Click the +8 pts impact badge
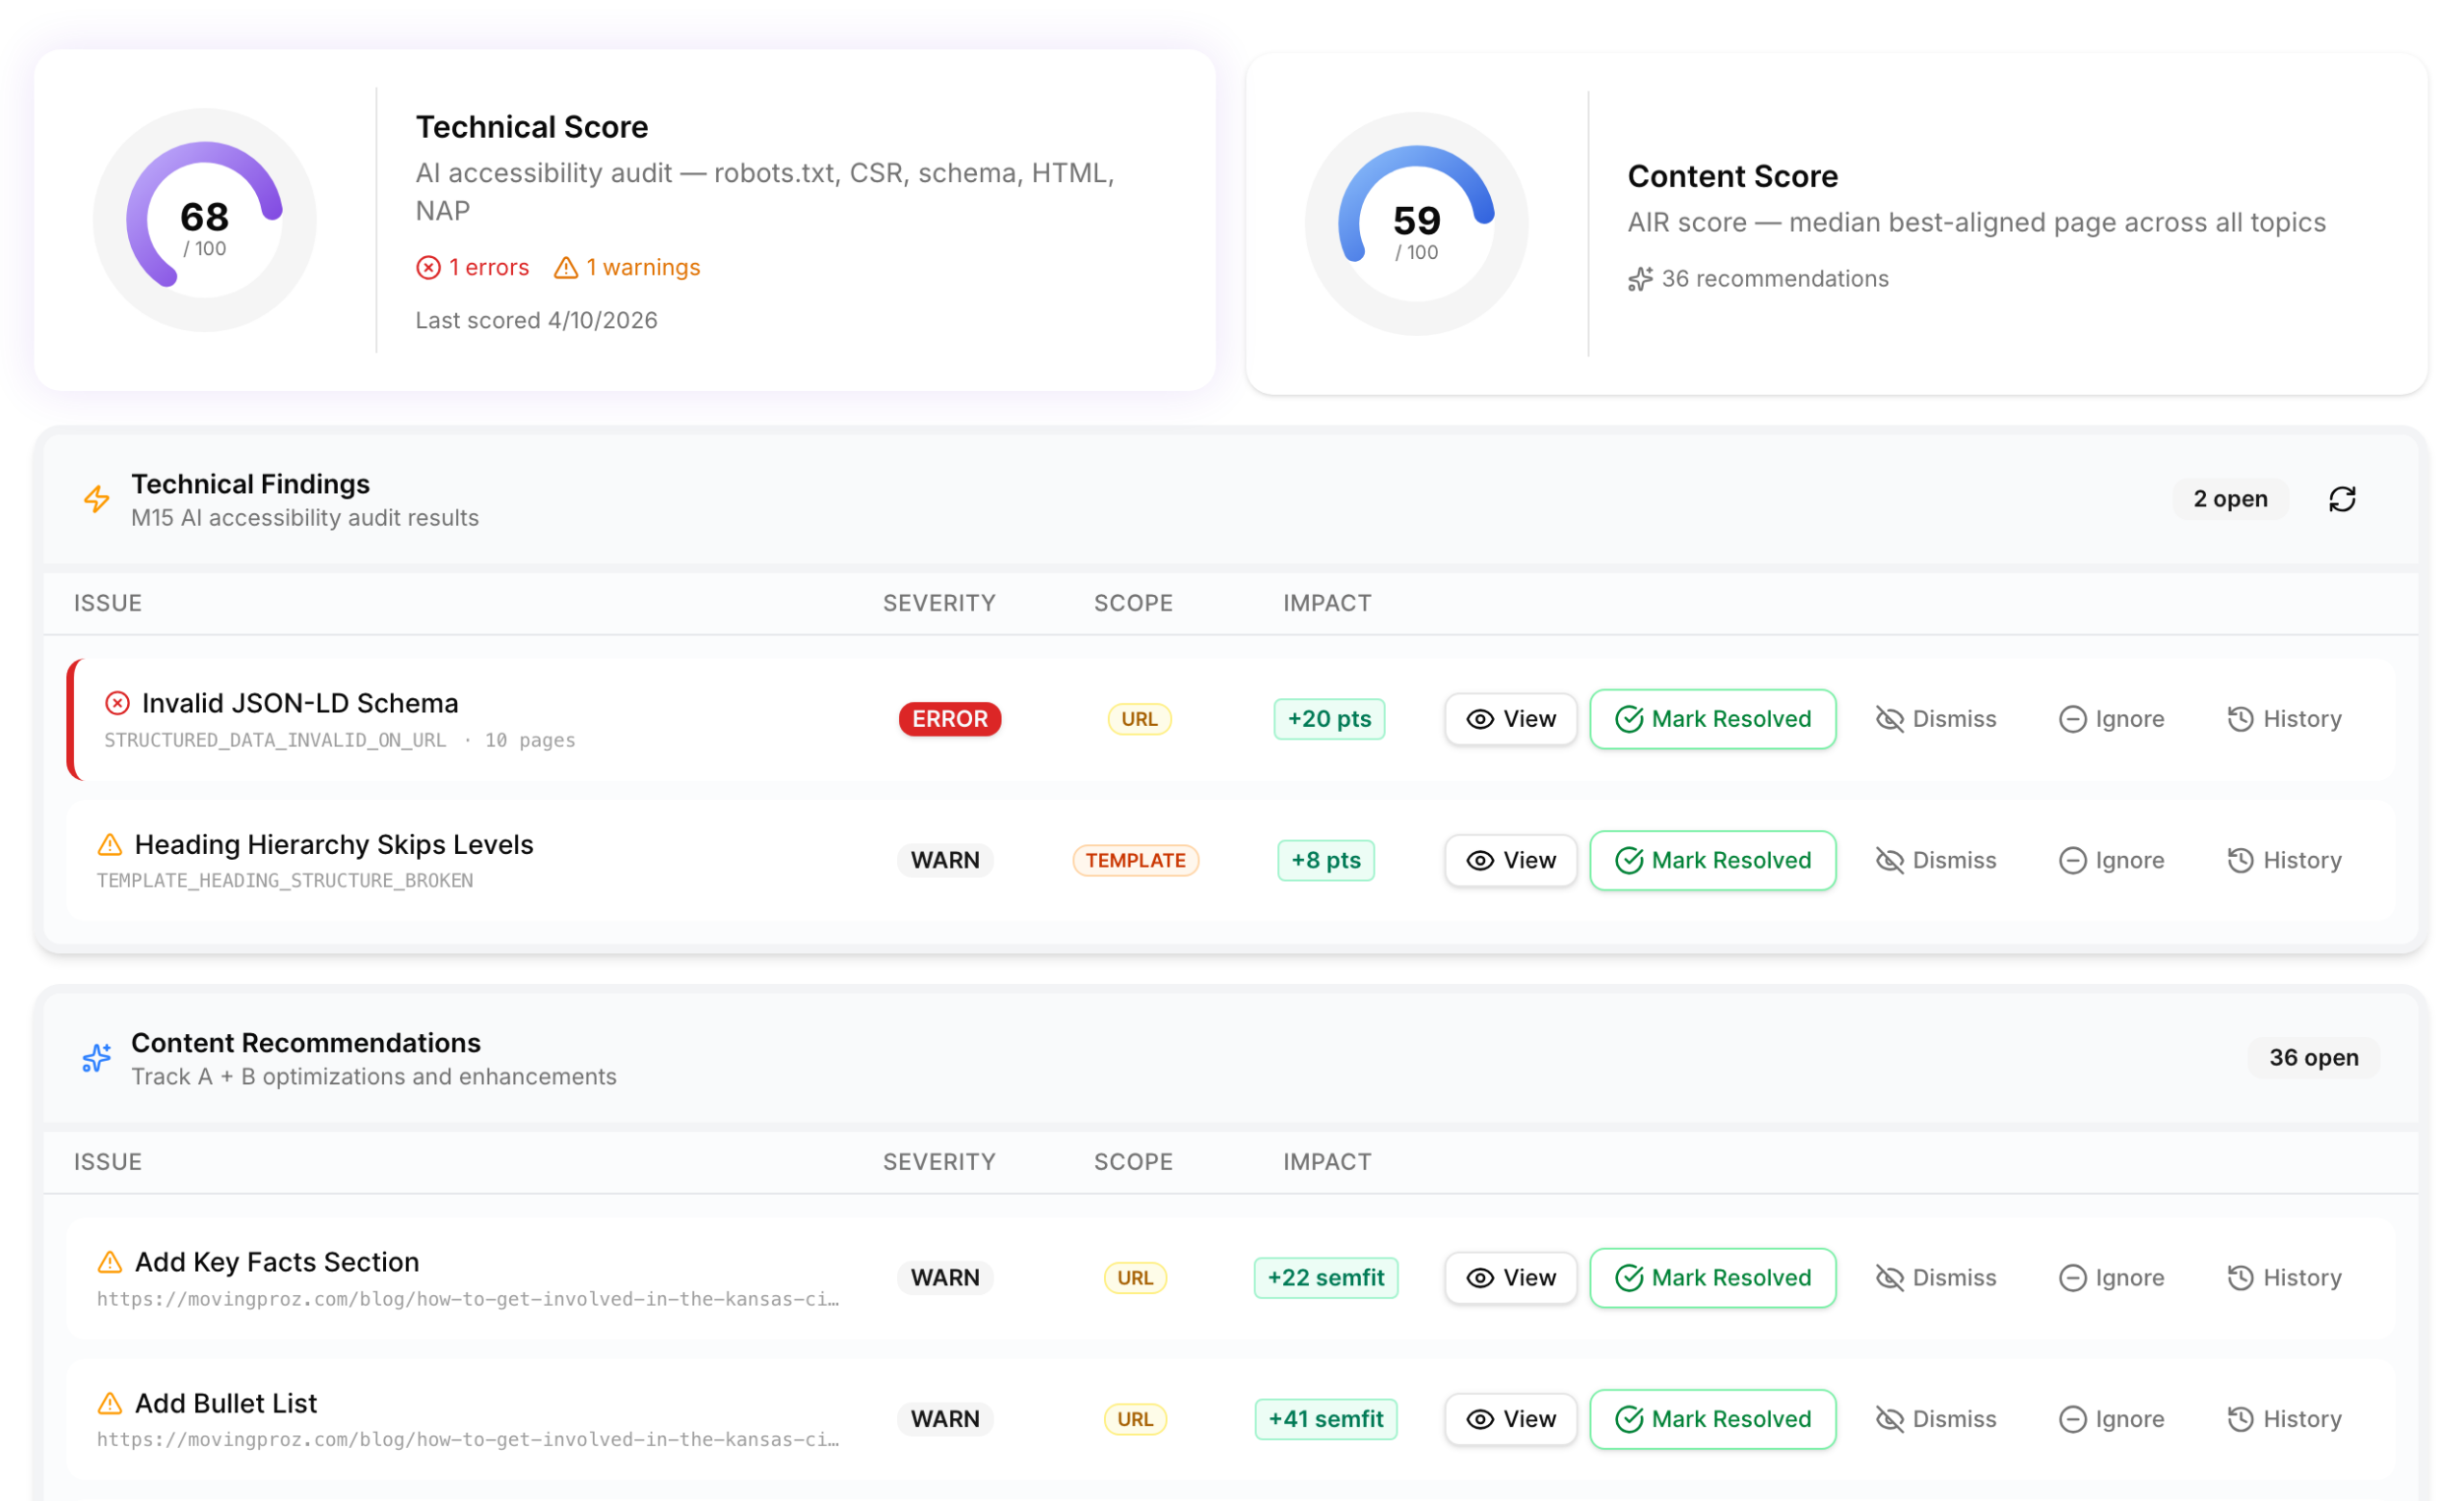This screenshot has height=1501, width=2464. click(x=1326, y=860)
